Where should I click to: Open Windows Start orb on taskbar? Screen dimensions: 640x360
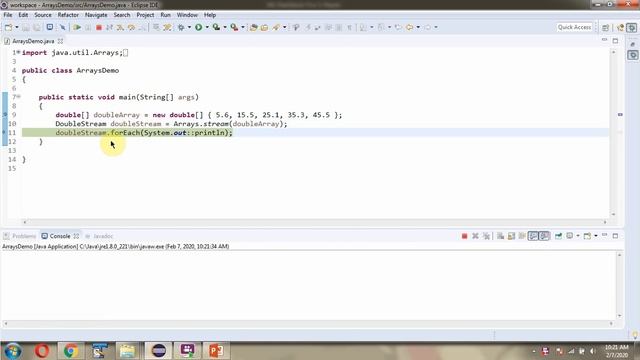pos(13,351)
